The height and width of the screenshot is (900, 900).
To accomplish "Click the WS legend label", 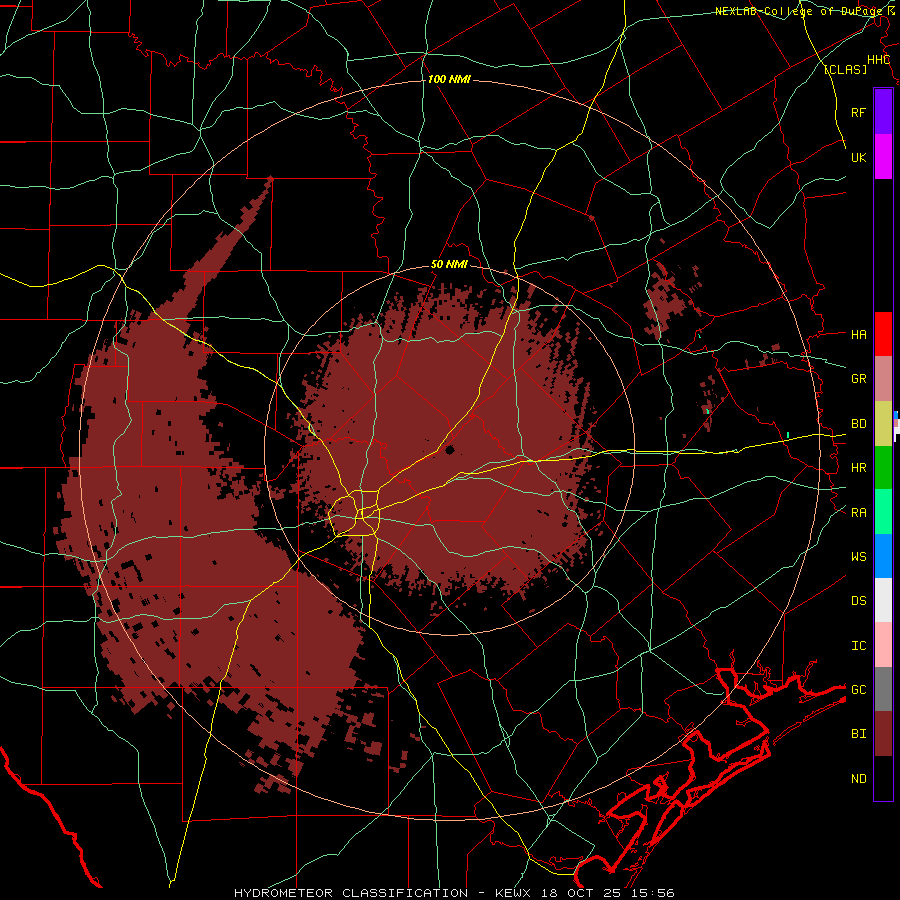I will pyautogui.click(x=858, y=557).
